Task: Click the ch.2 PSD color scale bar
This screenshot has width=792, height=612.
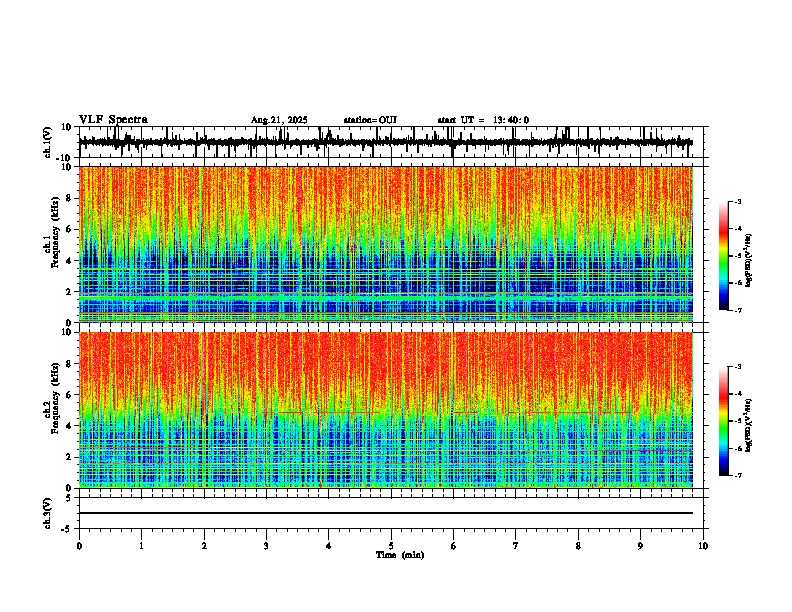Action: click(x=724, y=421)
